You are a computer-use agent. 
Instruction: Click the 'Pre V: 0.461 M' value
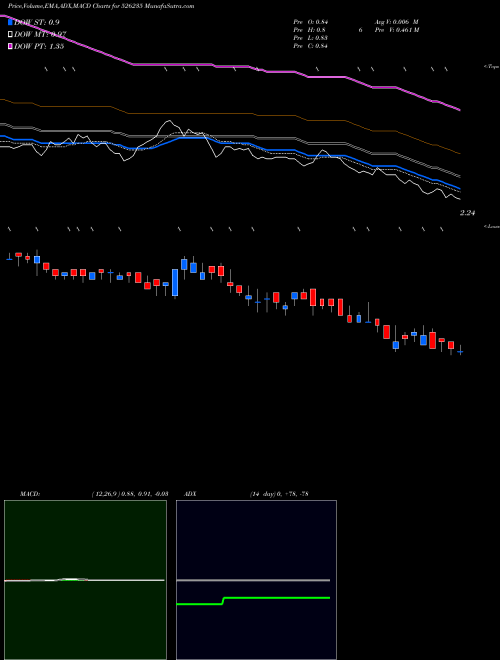(x=396, y=30)
